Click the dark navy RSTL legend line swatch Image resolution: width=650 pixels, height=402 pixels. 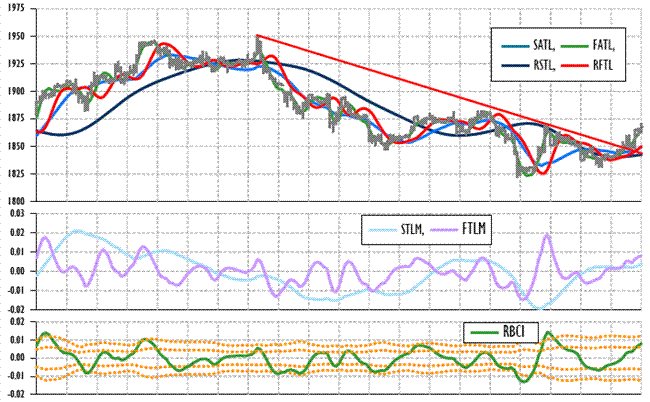pyautogui.click(x=515, y=66)
